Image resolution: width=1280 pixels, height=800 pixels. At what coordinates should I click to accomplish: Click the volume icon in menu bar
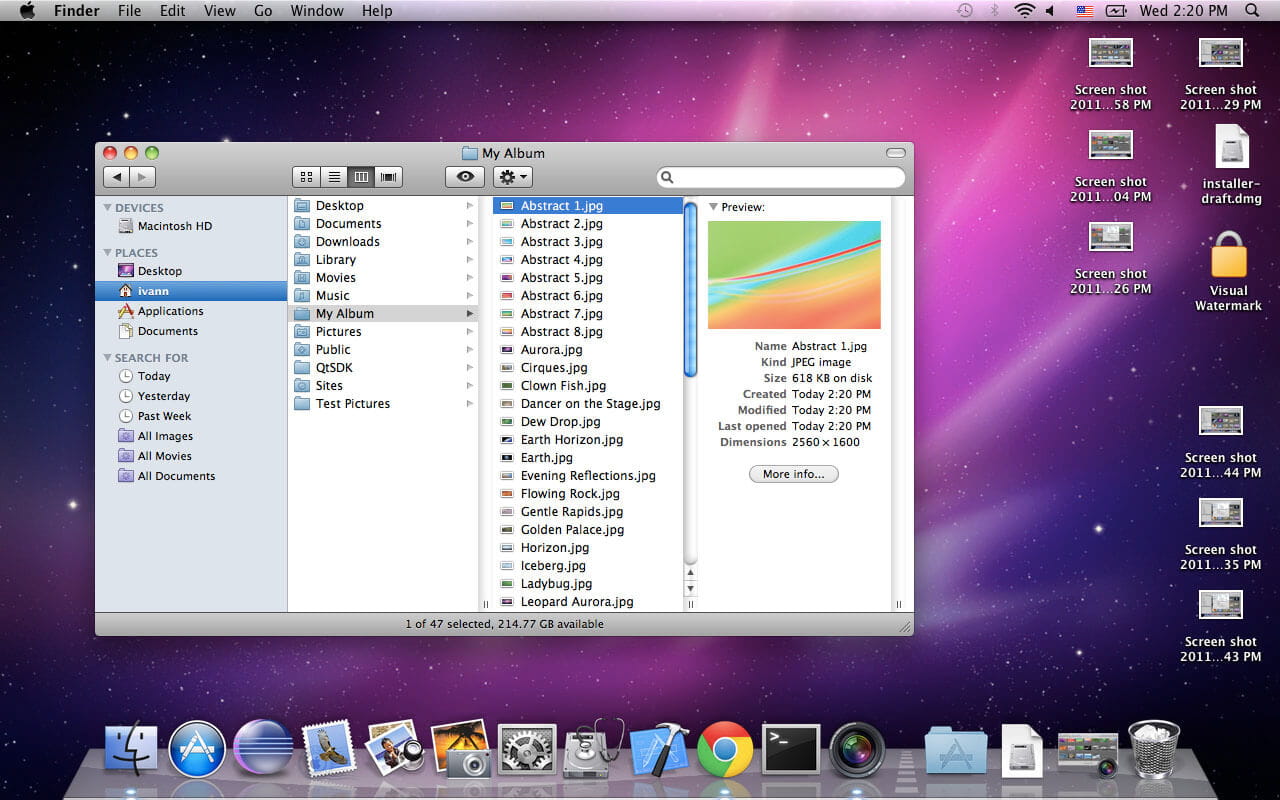pyautogui.click(x=1051, y=11)
